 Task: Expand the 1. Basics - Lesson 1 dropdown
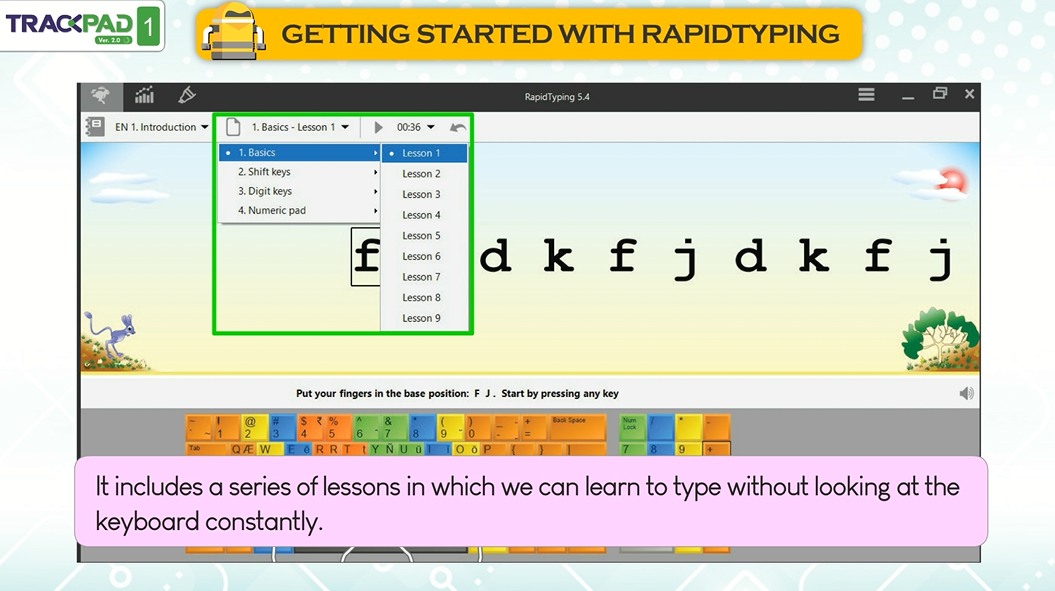pyautogui.click(x=300, y=127)
